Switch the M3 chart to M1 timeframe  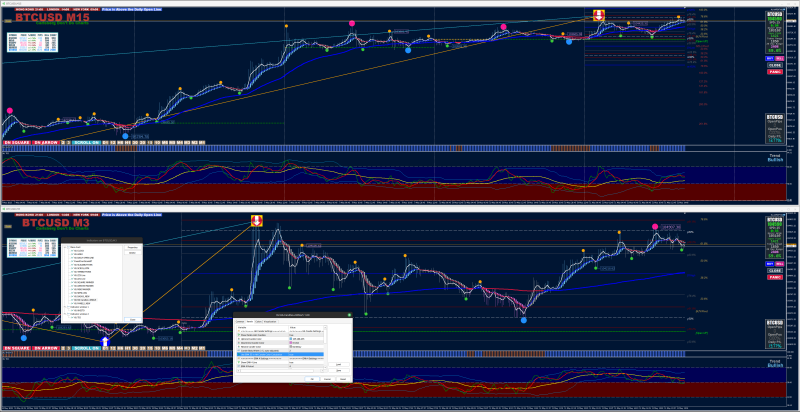[202, 349]
